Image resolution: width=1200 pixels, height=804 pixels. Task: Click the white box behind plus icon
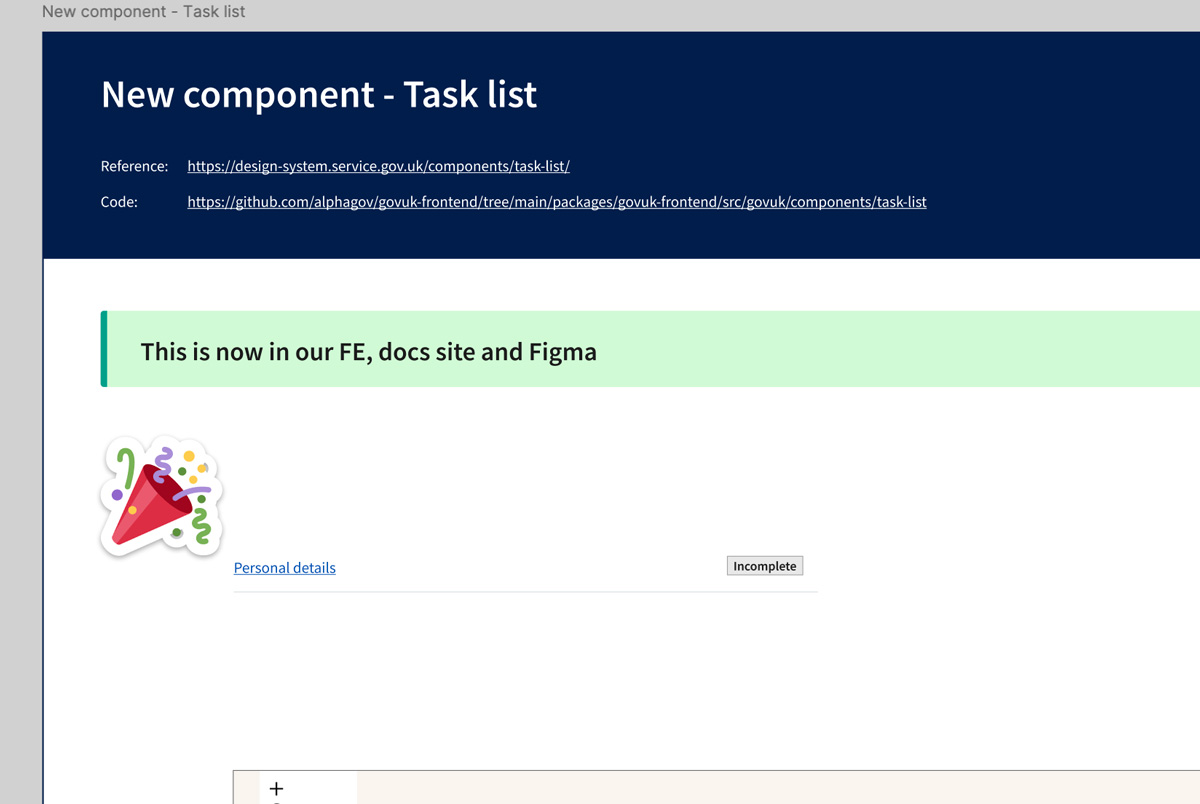tap(308, 788)
